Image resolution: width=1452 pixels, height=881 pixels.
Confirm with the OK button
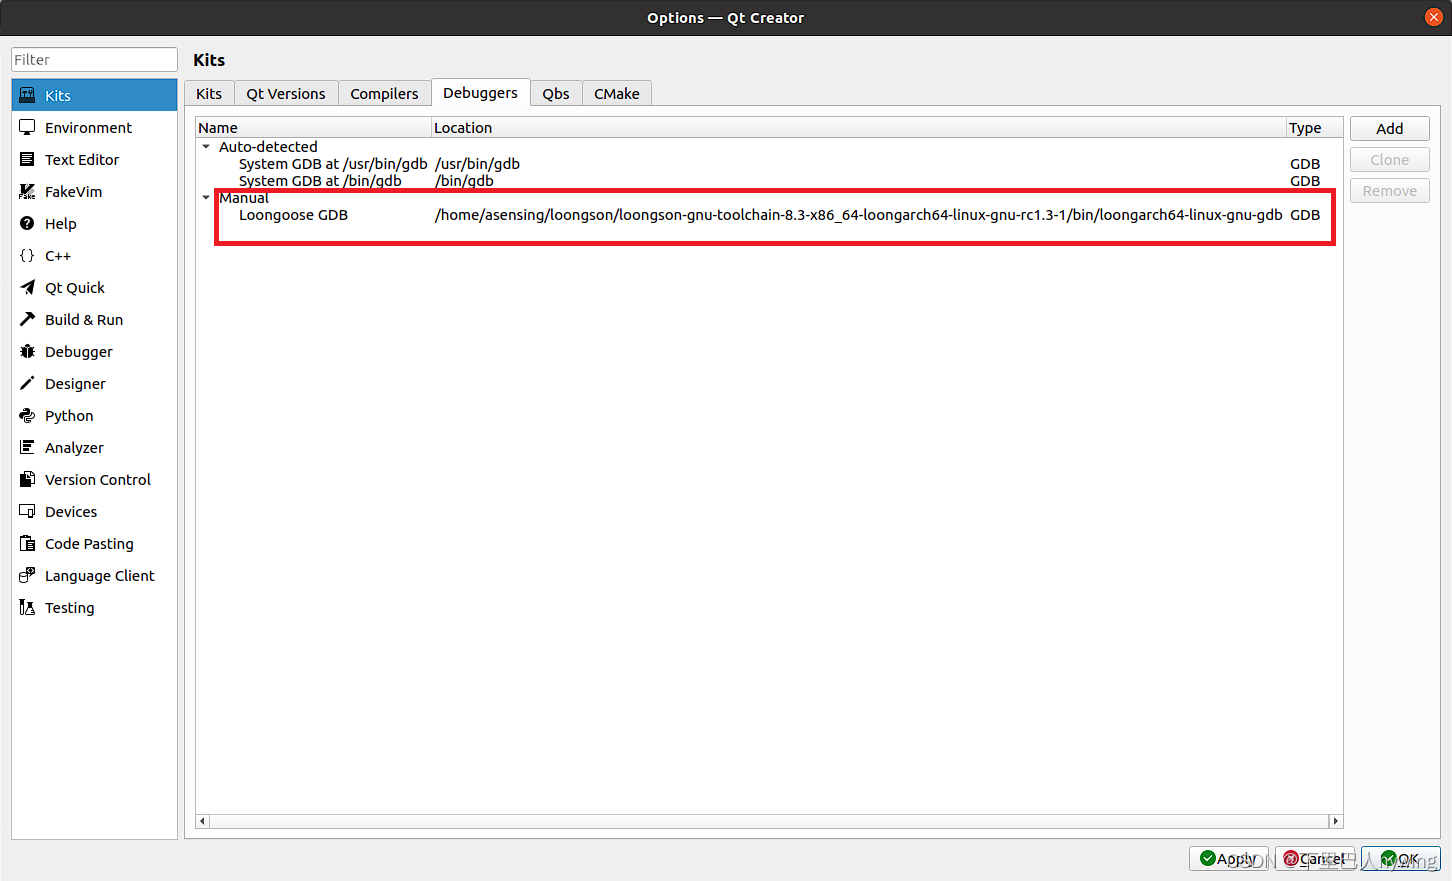pos(1400,858)
